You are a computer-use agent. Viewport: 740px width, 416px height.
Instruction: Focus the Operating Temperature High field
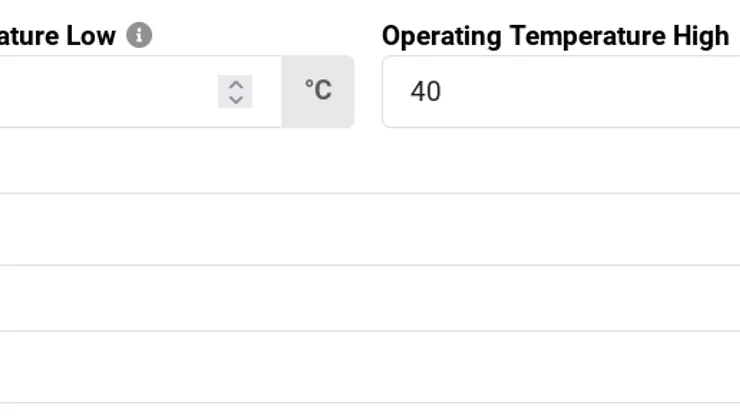561,92
